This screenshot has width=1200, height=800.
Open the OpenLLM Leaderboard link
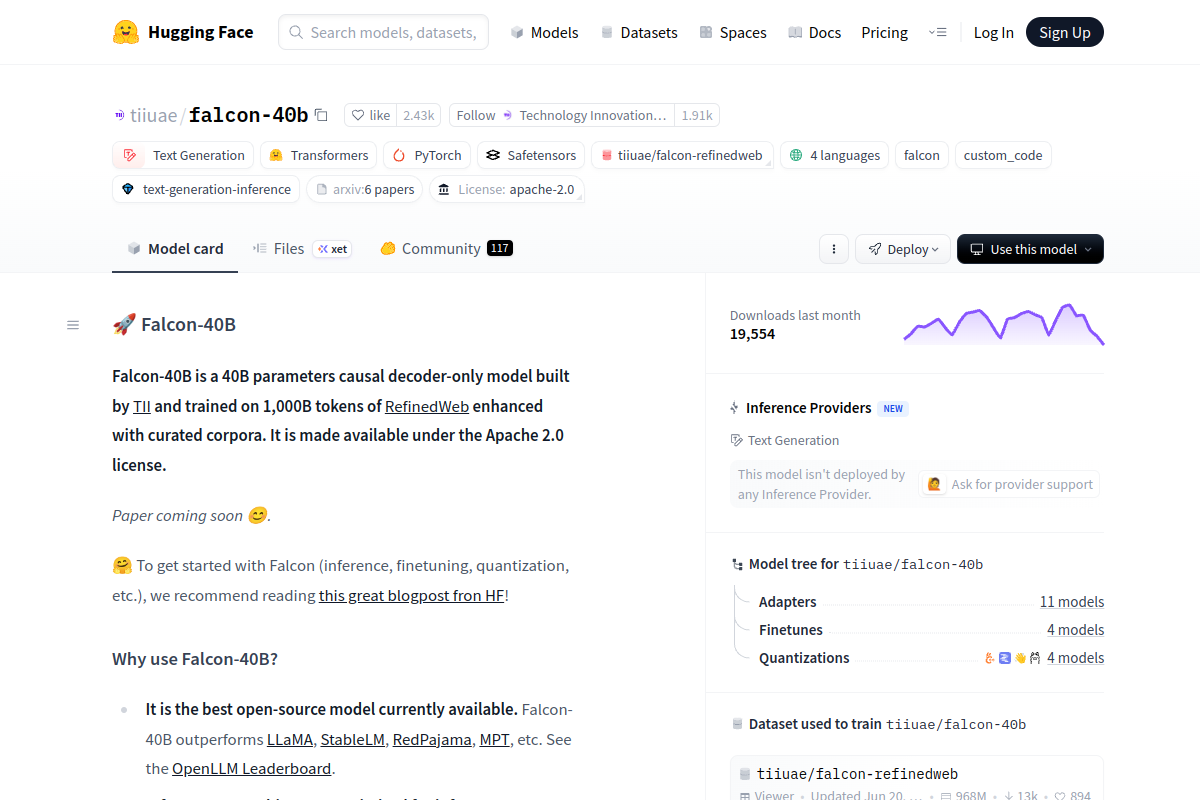[251, 768]
